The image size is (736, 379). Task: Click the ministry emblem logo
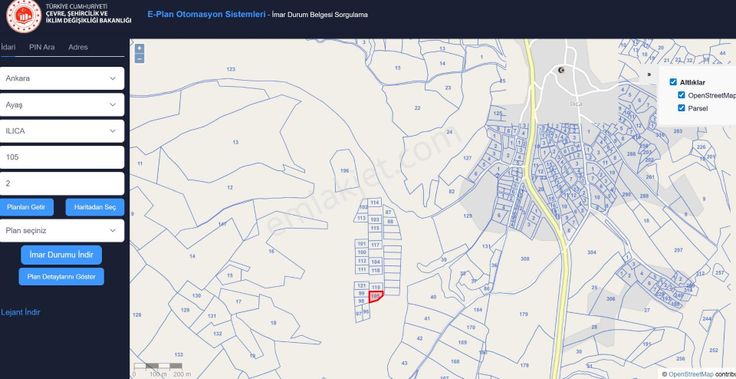click(23, 15)
